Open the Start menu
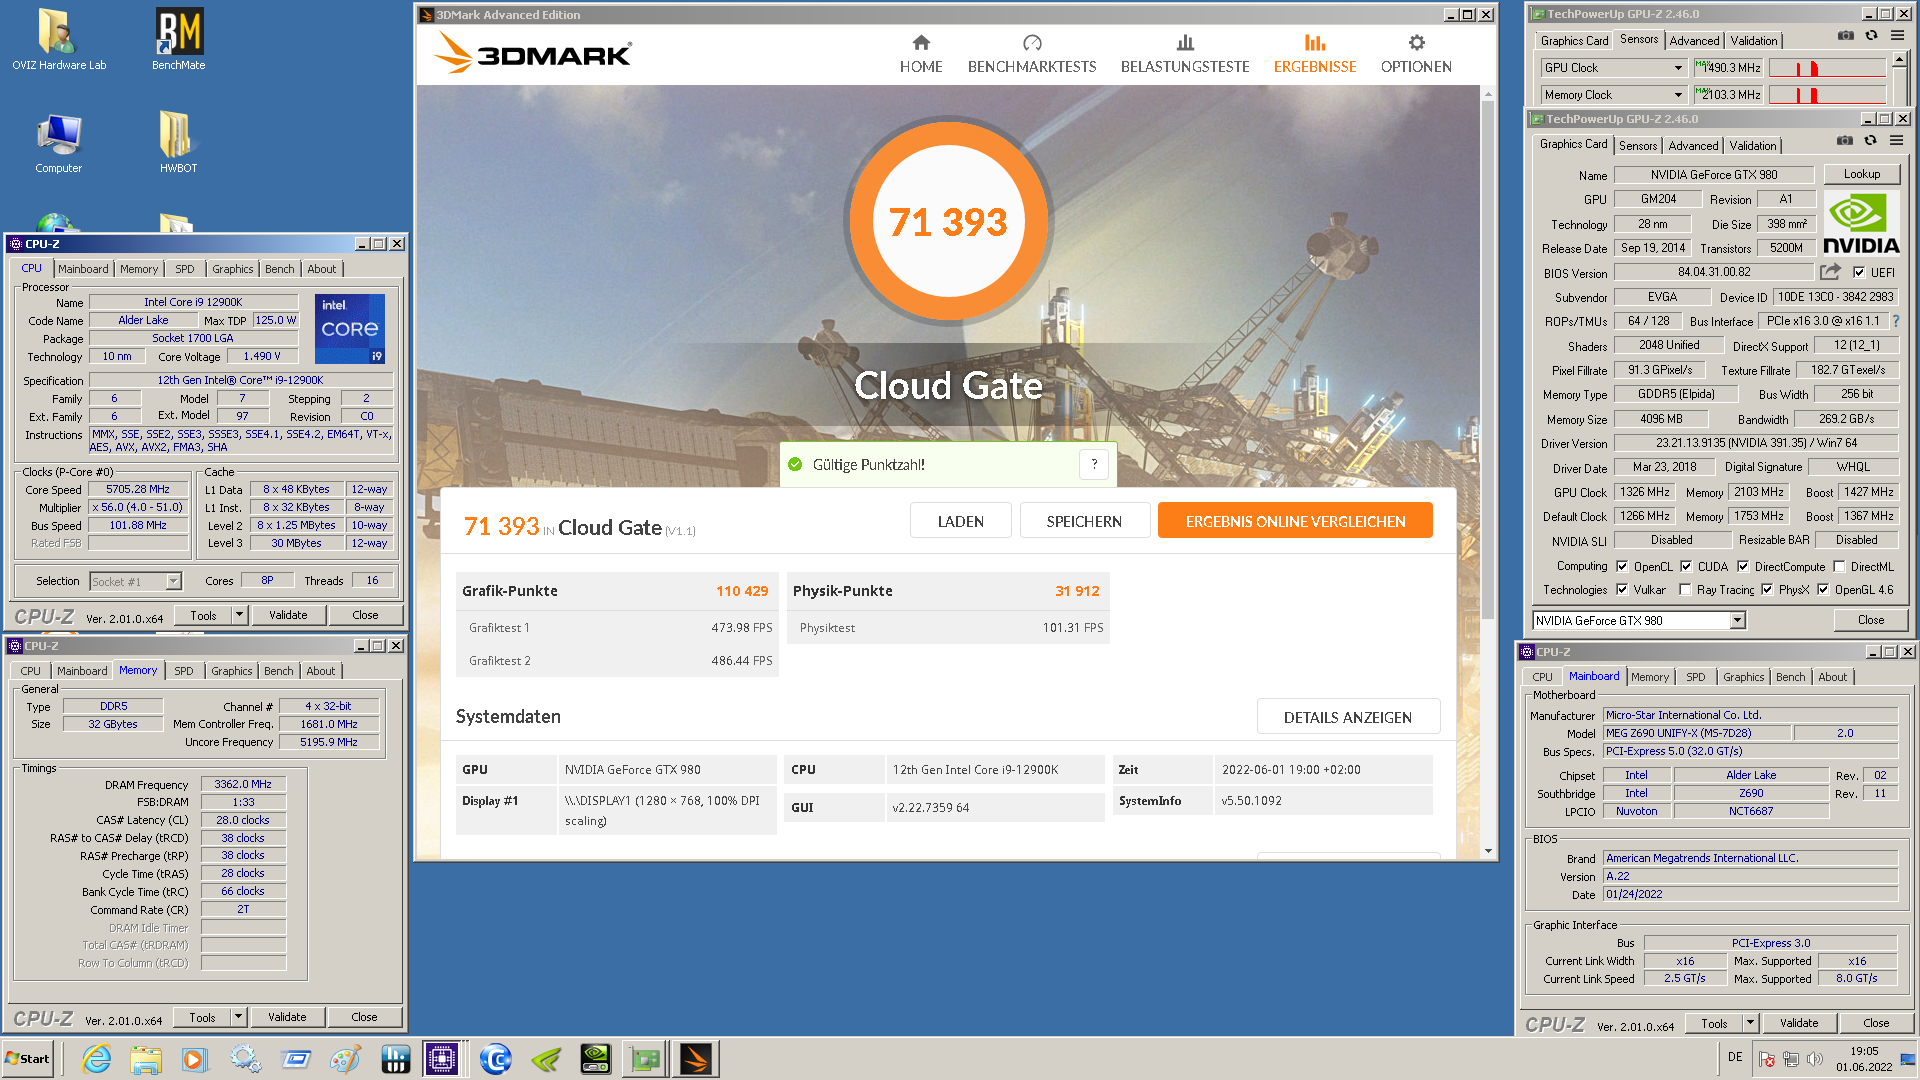The height and width of the screenshot is (1080, 1920). point(28,1059)
